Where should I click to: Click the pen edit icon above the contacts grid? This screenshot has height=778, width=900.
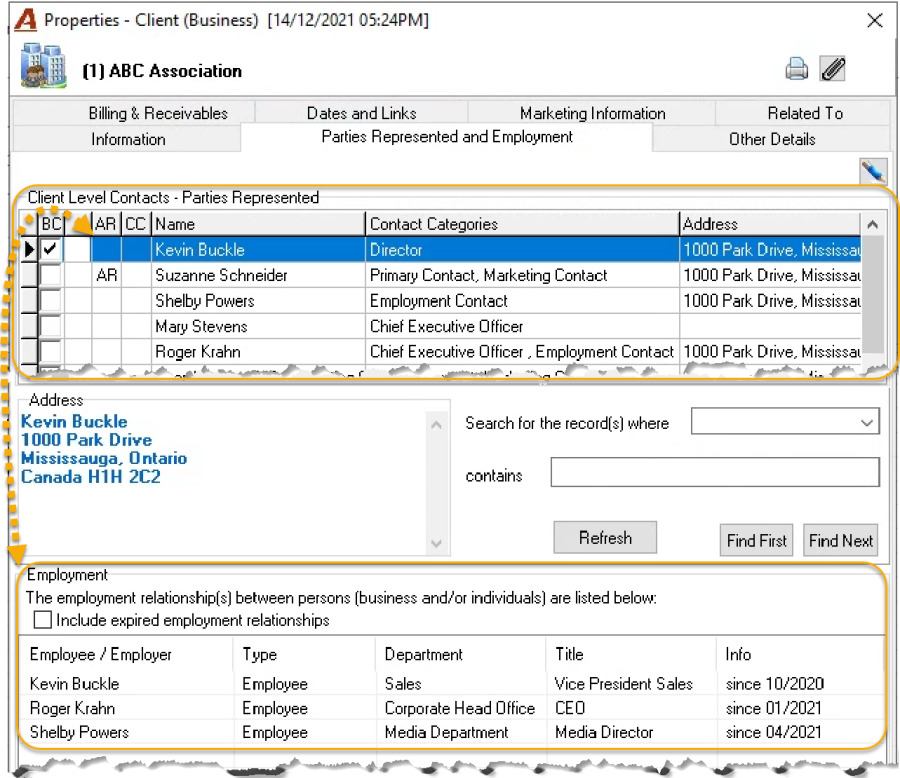(874, 171)
